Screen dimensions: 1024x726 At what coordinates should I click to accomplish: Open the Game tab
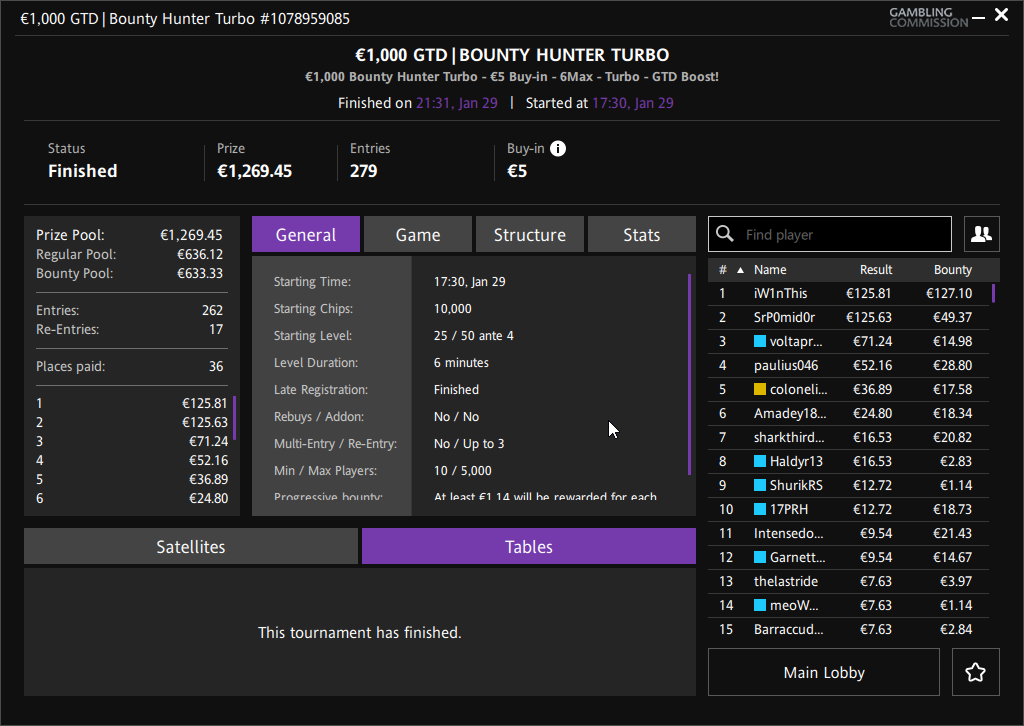(418, 234)
